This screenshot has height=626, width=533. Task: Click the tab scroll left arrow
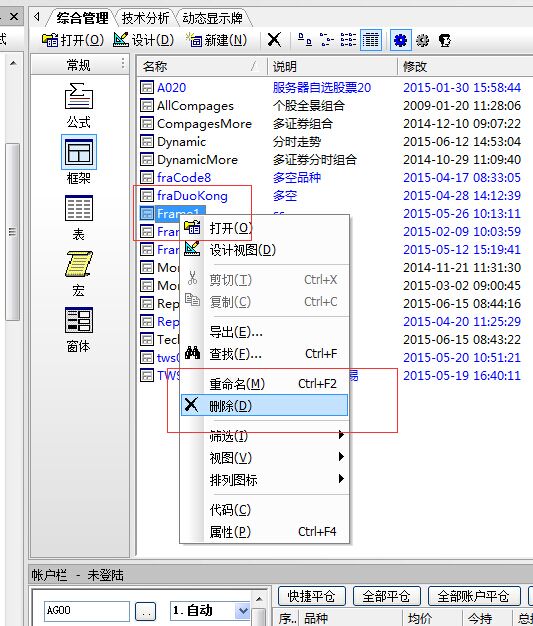[x=37, y=17]
